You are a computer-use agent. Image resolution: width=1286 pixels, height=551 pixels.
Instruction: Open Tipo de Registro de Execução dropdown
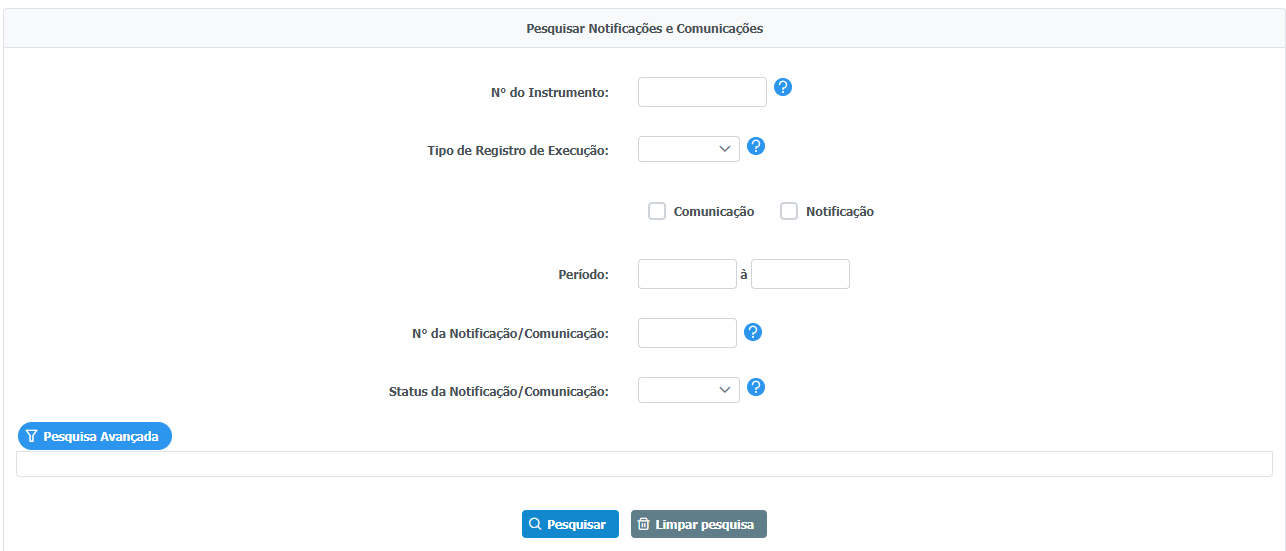point(689,149)
